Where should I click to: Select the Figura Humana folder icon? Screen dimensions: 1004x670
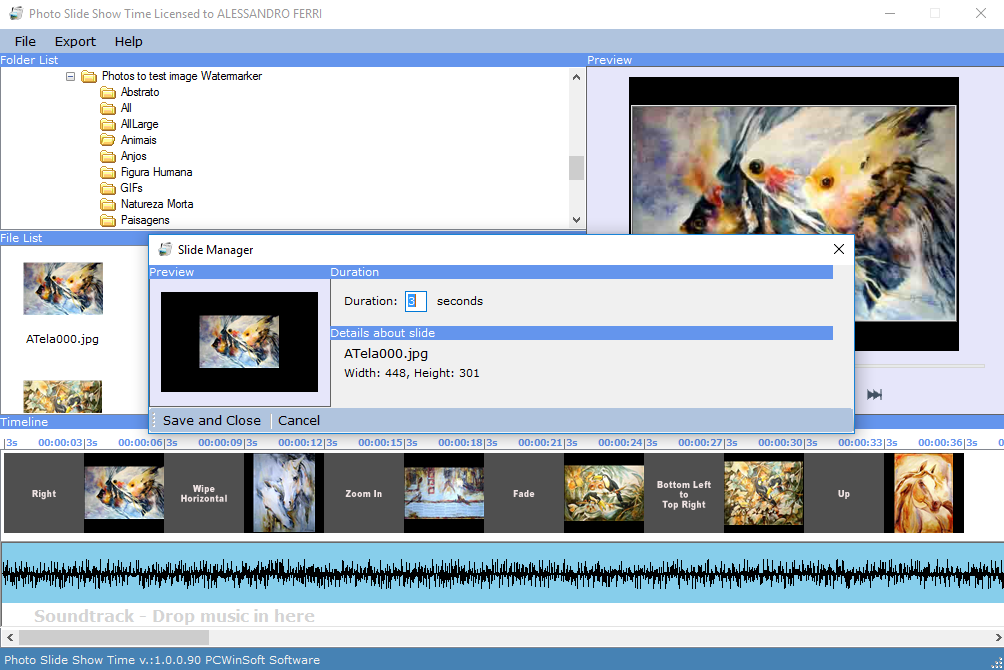[x=108, y=172]
